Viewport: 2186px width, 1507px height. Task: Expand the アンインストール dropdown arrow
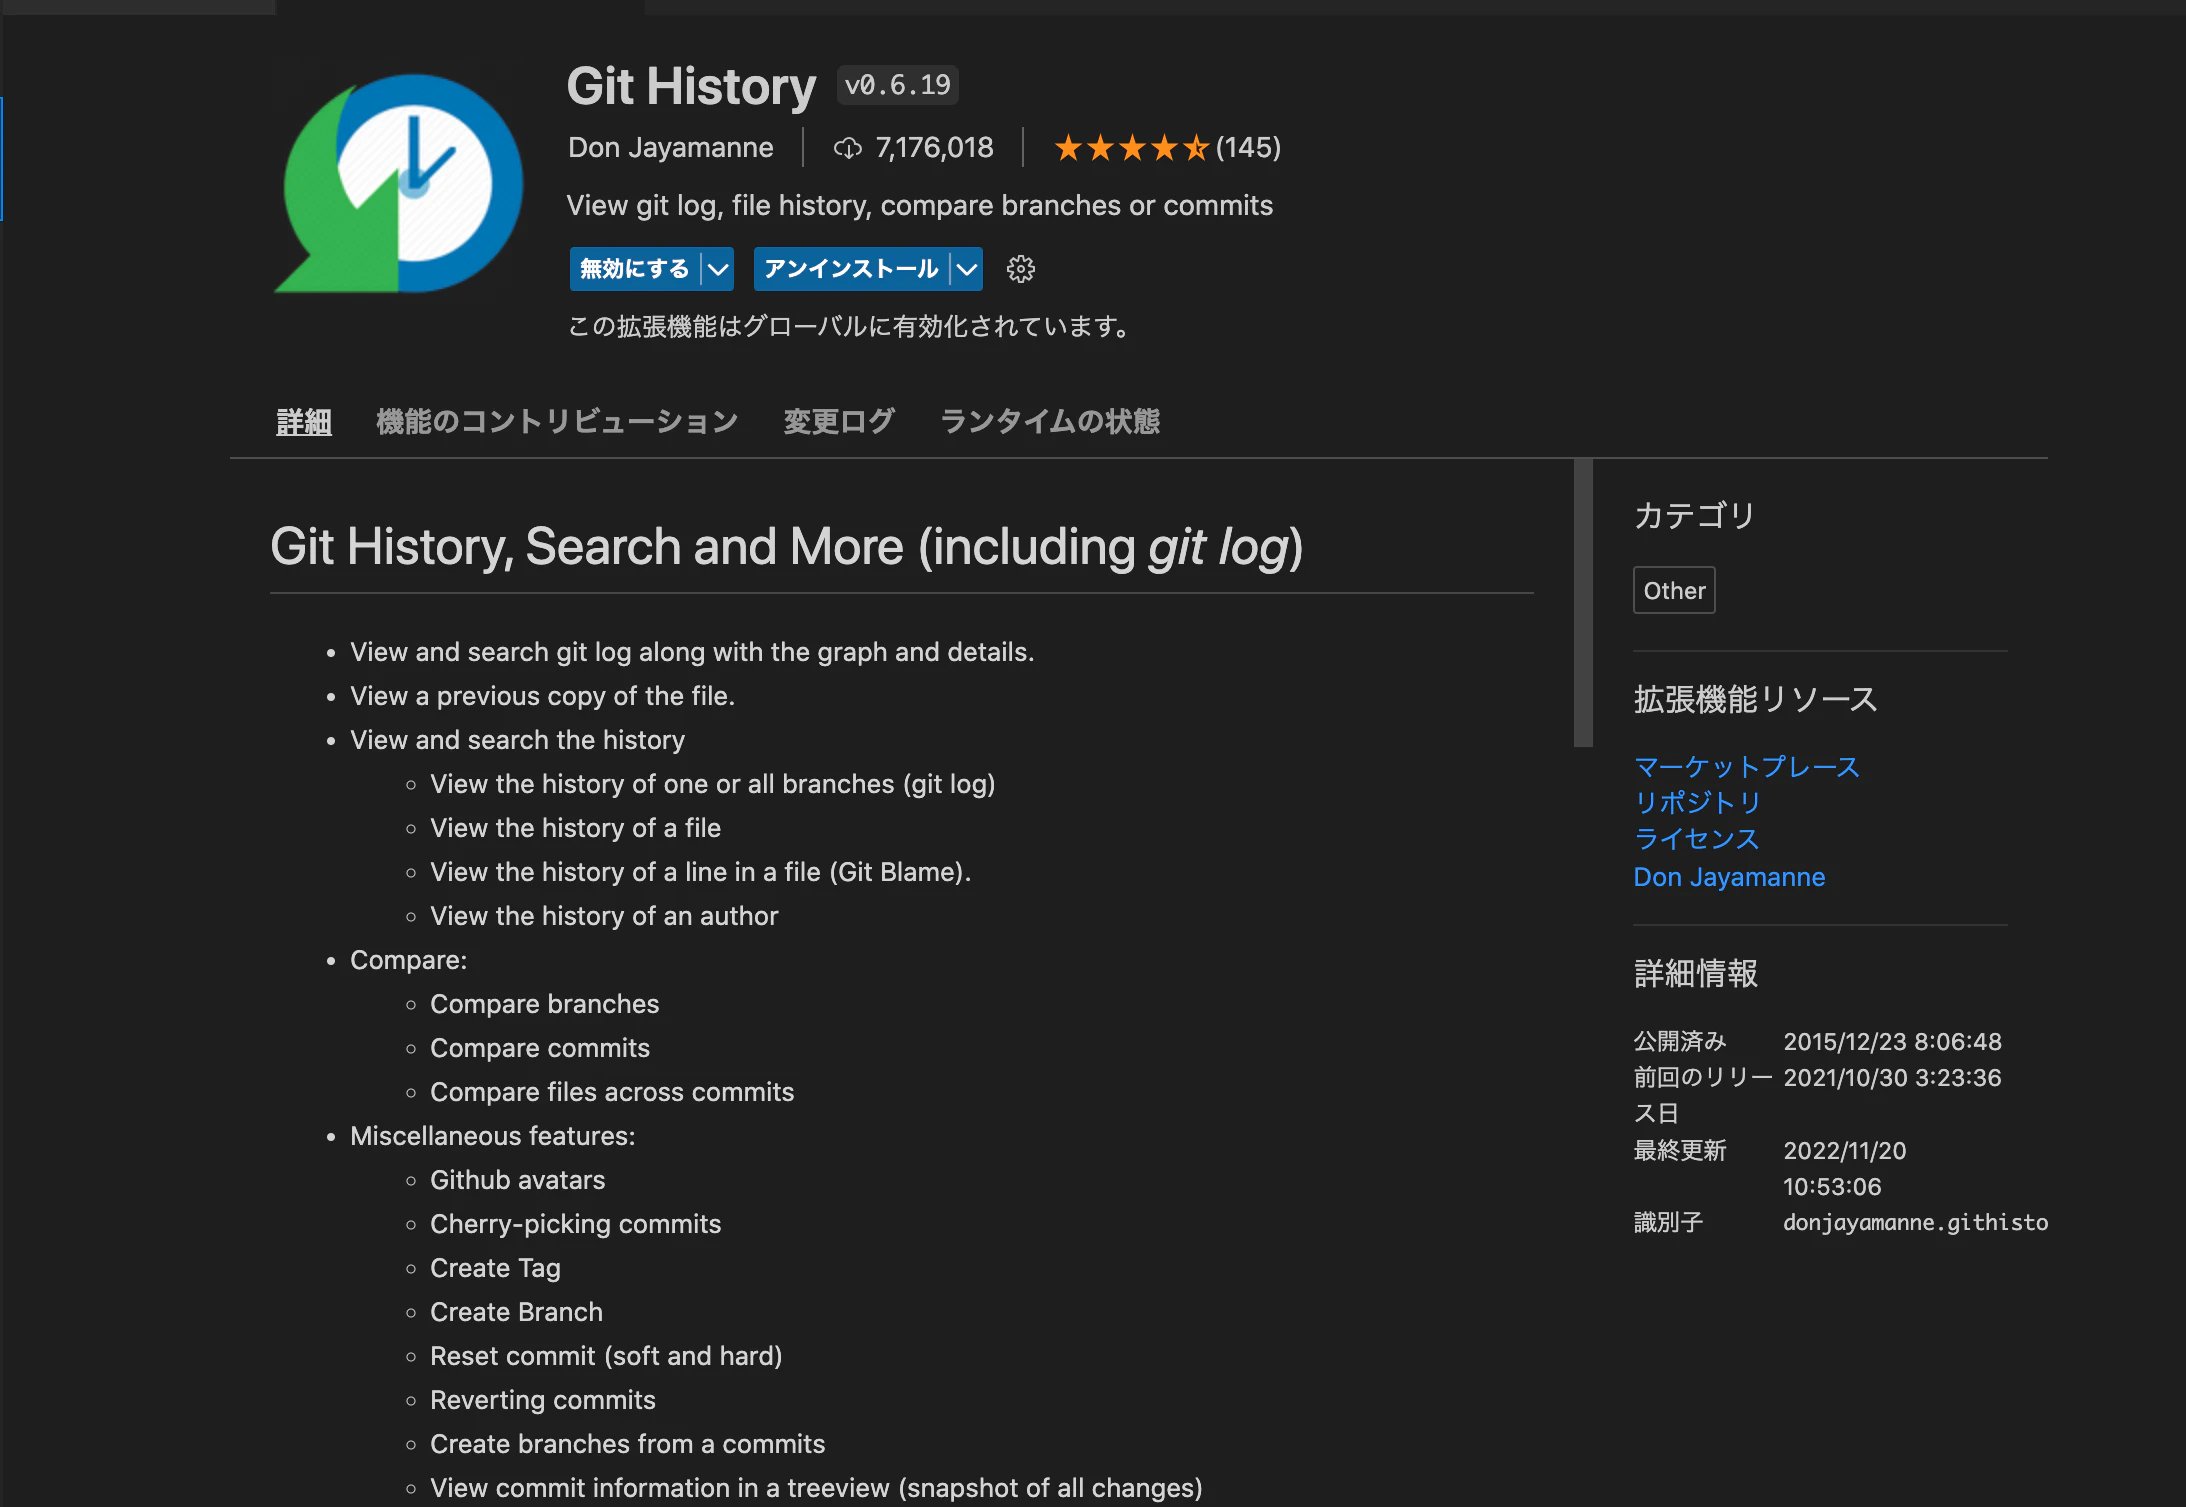pos(966,269)
